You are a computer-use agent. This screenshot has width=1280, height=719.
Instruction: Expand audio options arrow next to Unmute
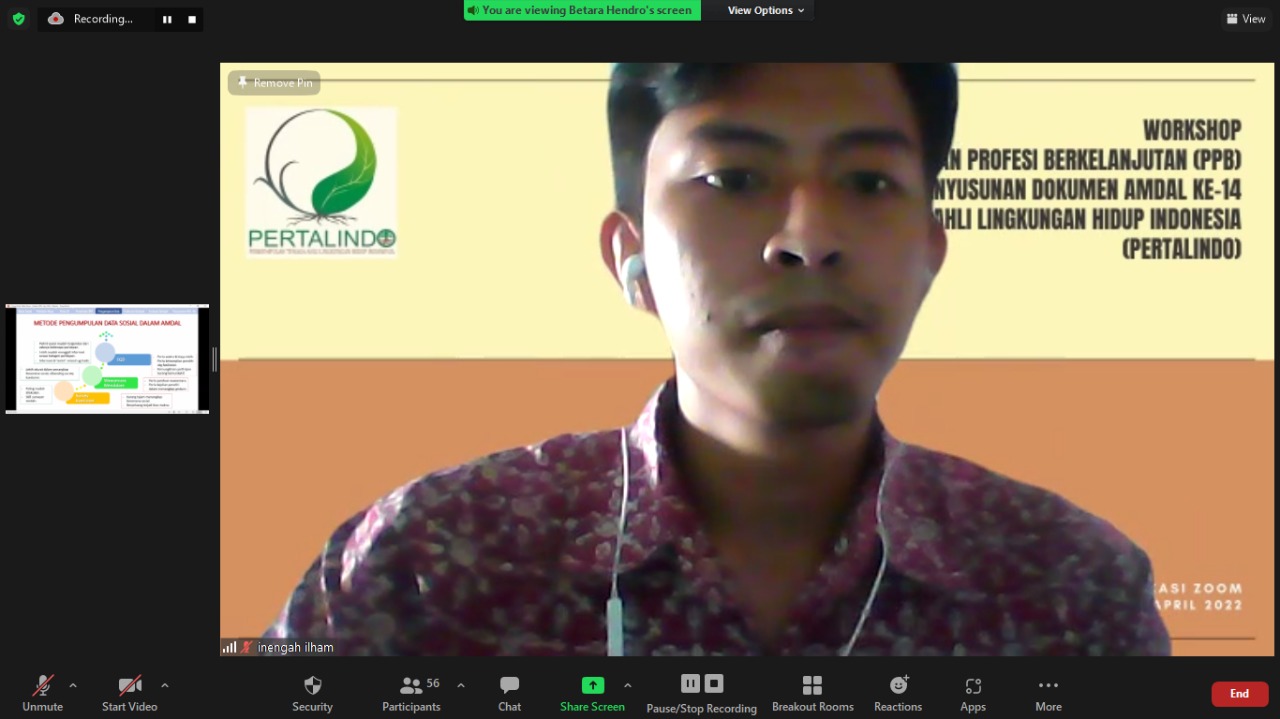click(73, 685)
